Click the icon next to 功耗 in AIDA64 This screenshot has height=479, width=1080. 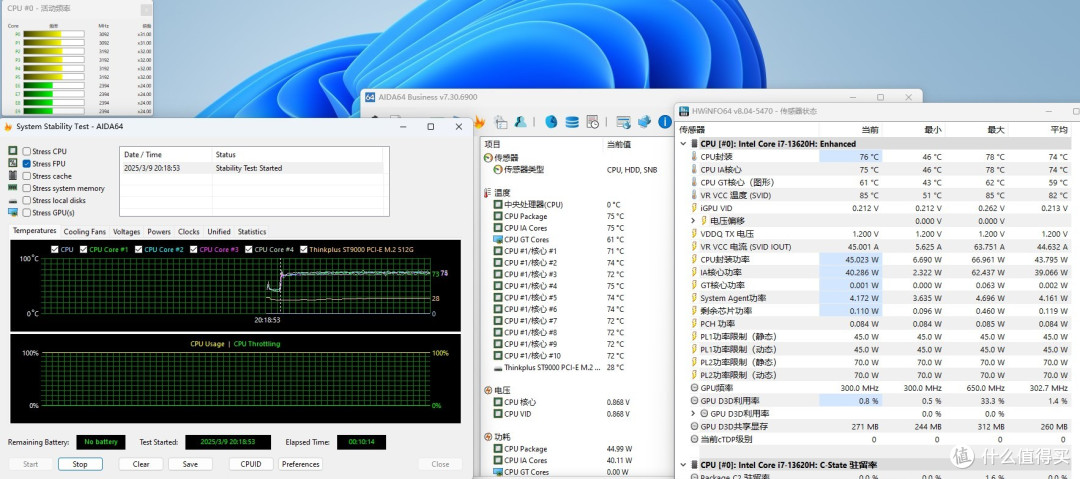point(488,437)
